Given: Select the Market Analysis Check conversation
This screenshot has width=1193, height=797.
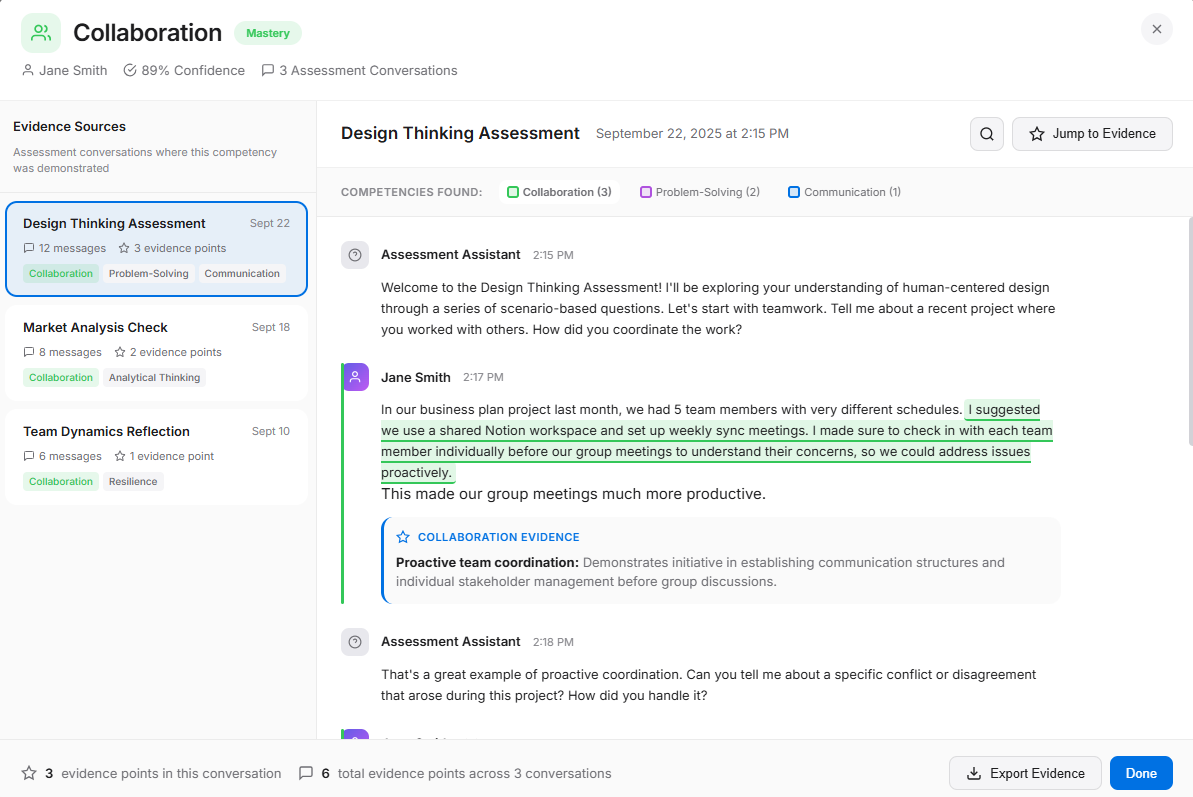Looking at the screenshot, I should tap(156, 352).
